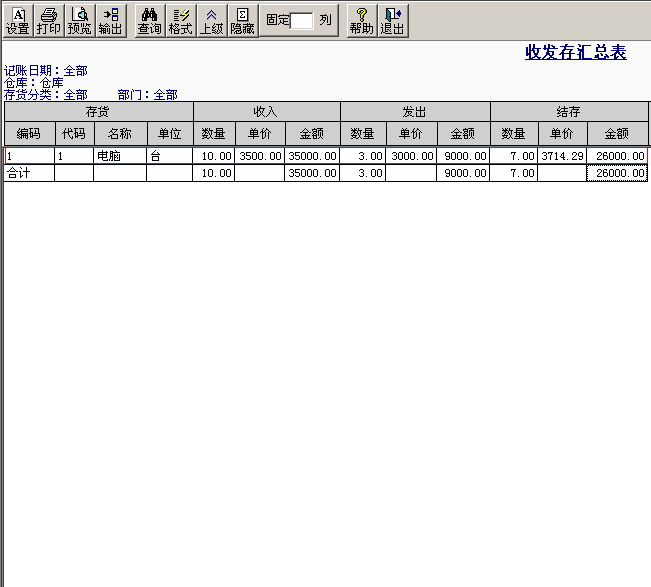The width and height of the screenshot is (651, 587).
Task: Click the 退出 exit icon
Action: (x=393, y=21)
